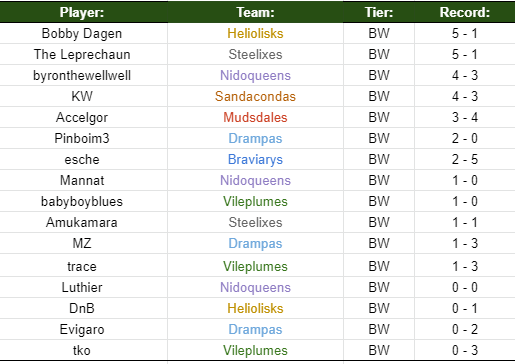
Task: Click the Braviarys team cell
Action: tap(255, 159)
